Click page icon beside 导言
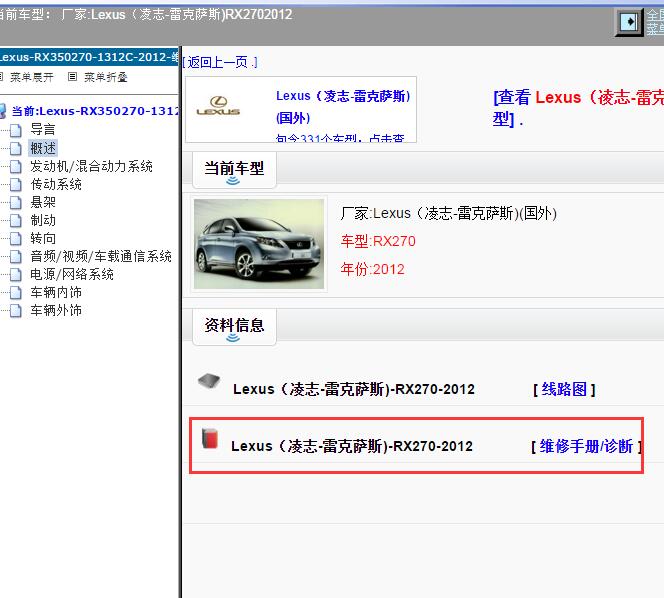The height and width of the screenshot is (598, 664). 16,130
